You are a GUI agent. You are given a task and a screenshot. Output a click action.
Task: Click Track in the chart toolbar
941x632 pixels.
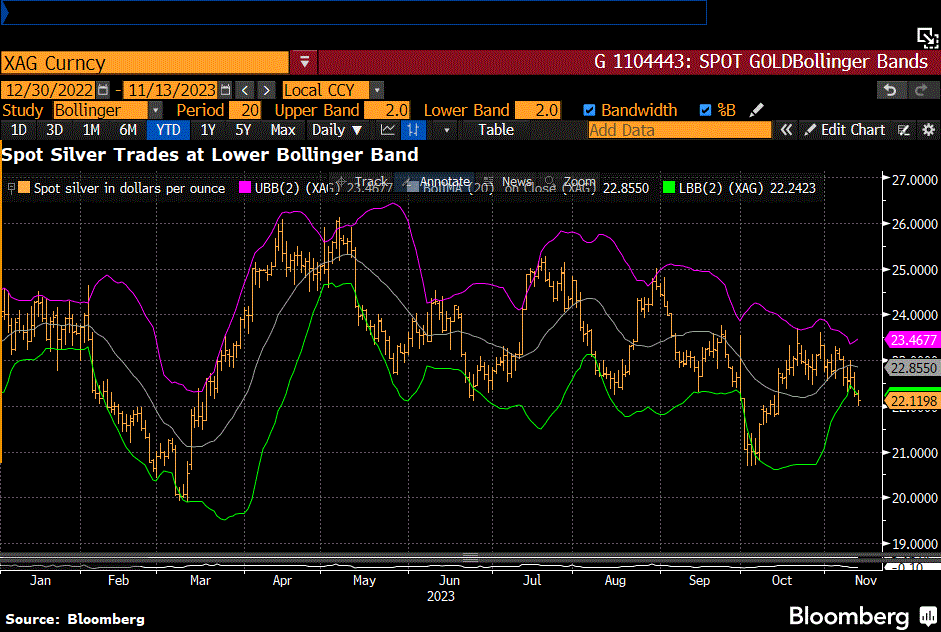click(x=364, y=182)
